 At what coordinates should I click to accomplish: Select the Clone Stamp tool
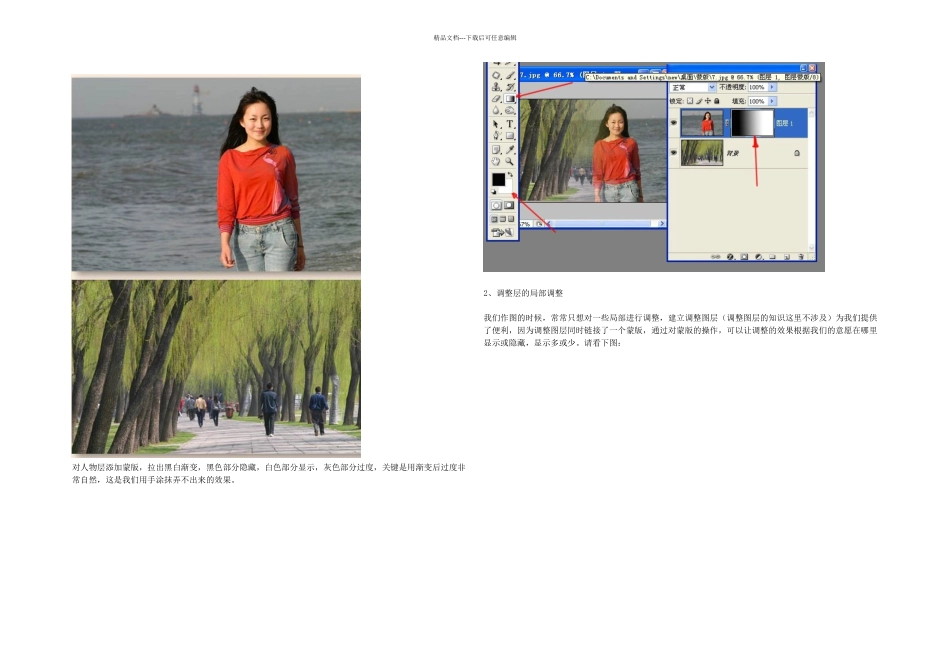[x=496, y=87]
